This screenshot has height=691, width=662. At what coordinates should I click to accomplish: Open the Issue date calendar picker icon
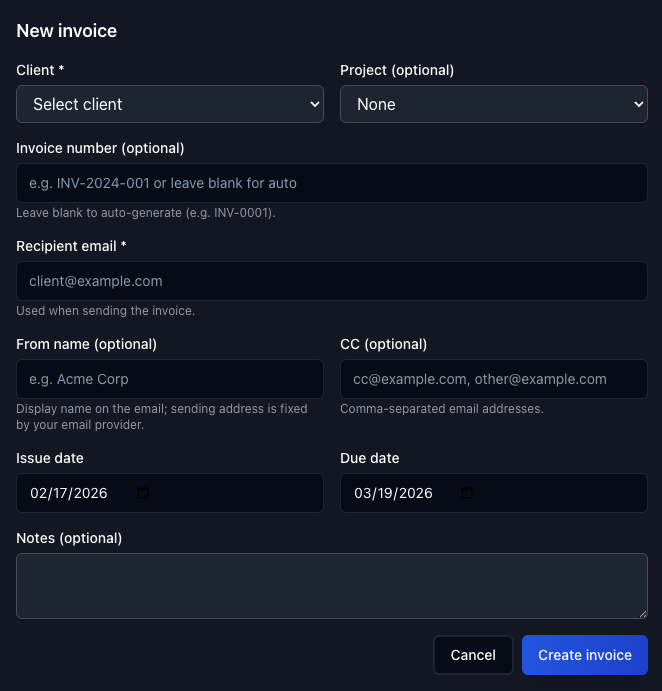coord(142,493)
